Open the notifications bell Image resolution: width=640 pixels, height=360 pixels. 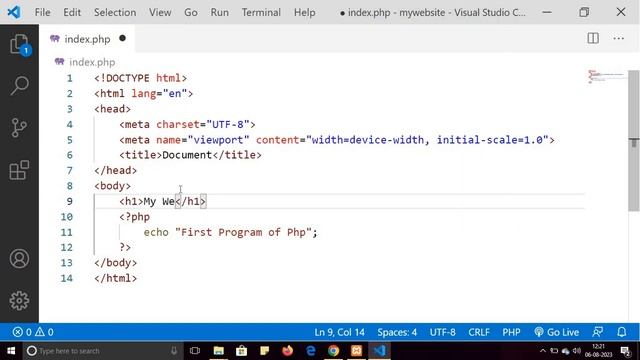click(622, 332)
